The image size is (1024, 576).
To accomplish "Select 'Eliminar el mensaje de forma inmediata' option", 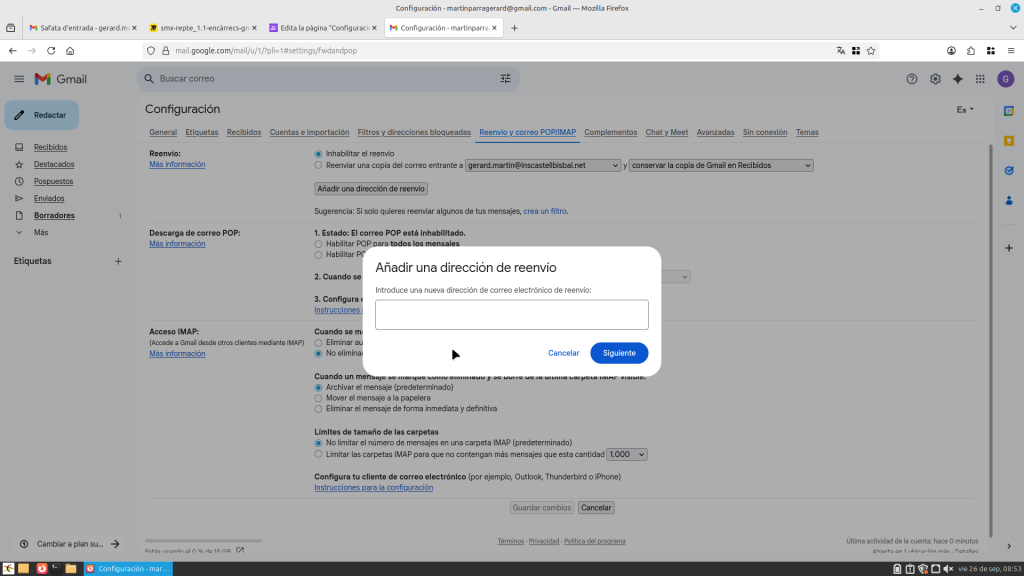I will coord(318,409).
